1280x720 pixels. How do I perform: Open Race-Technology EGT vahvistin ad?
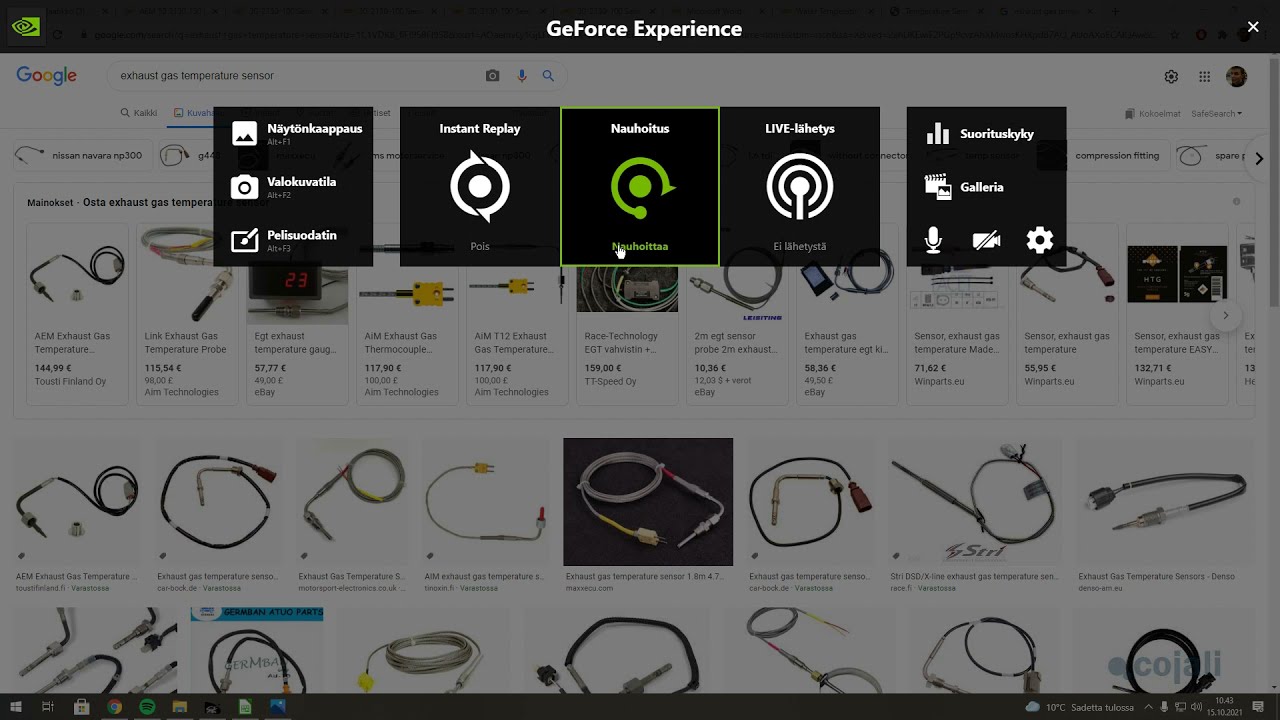[x=627, y=313]
